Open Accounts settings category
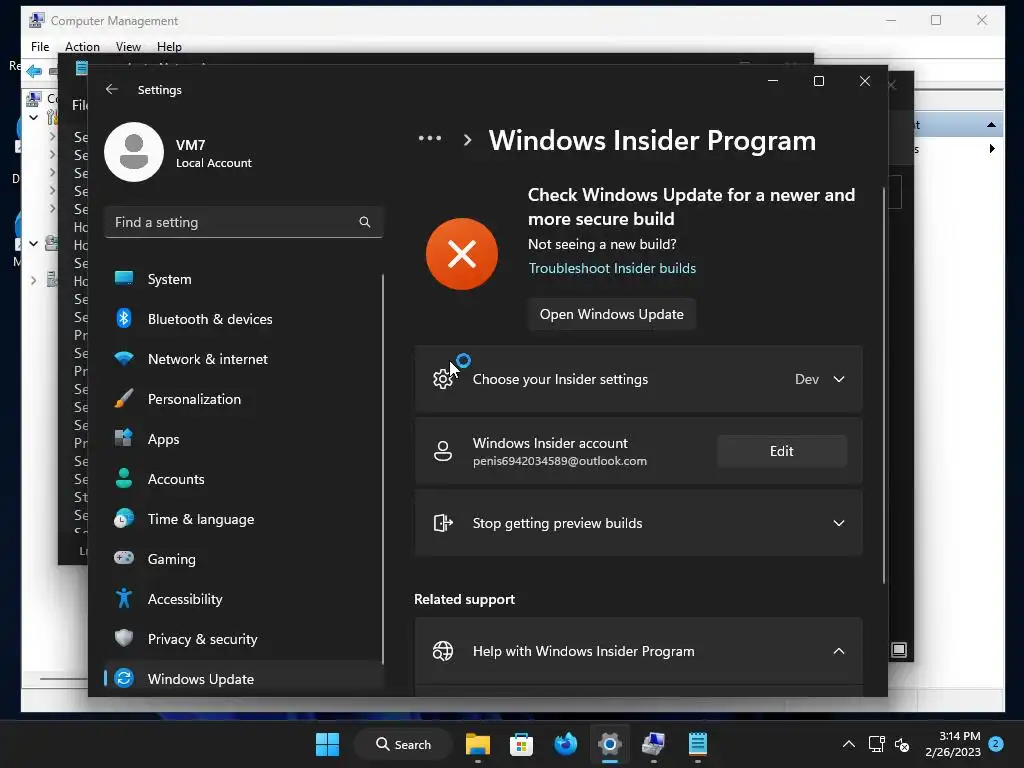The image size is (1024, 768). 243,479
